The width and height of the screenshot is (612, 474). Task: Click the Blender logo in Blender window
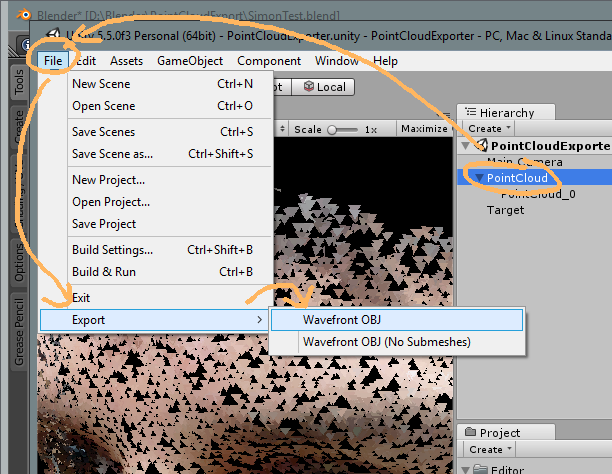(24, 15)
